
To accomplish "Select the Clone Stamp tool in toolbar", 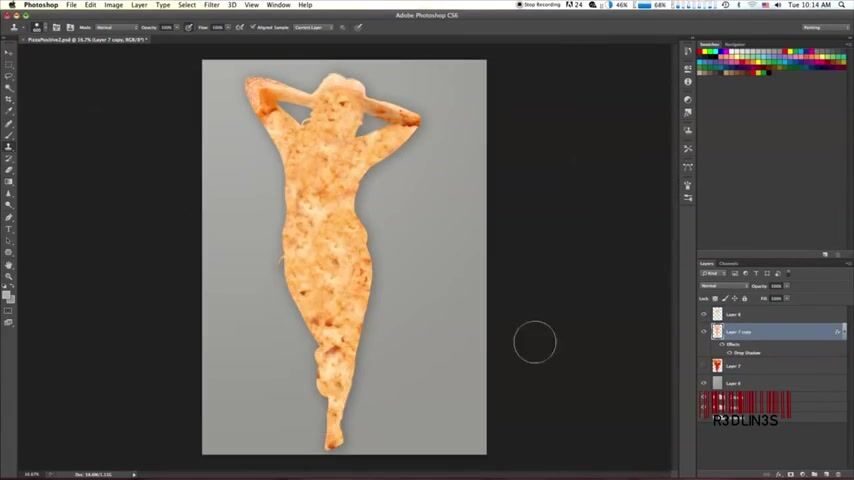I will (9, 147).
